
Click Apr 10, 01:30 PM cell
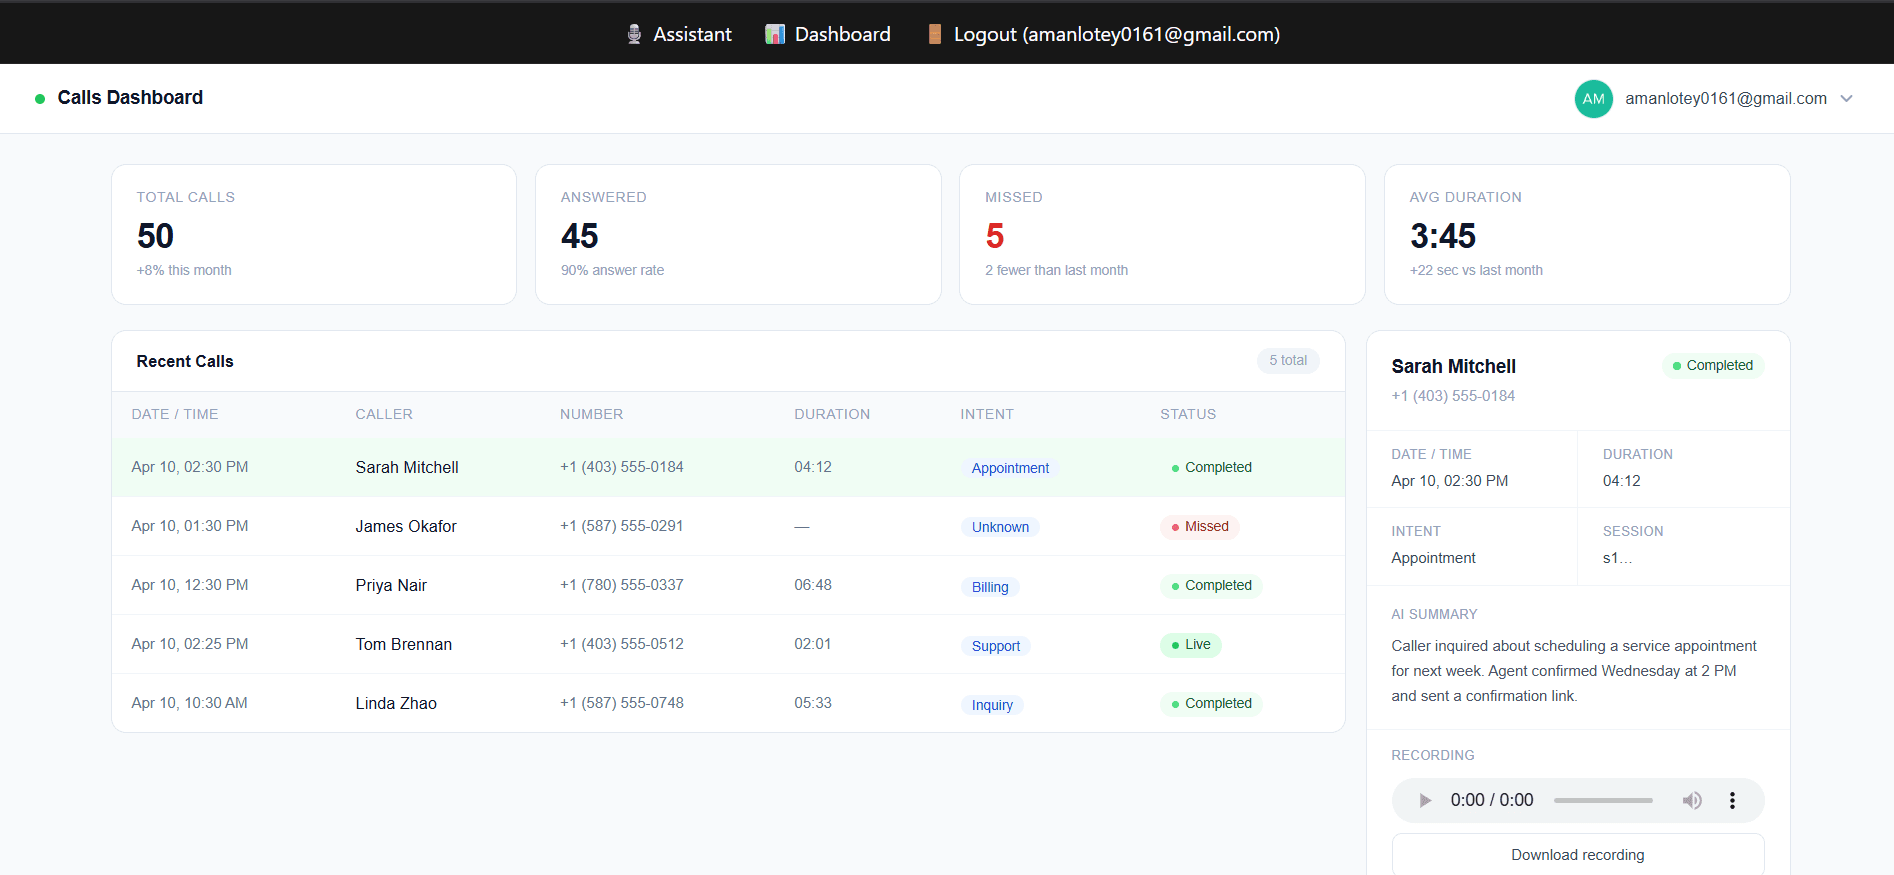190,526
